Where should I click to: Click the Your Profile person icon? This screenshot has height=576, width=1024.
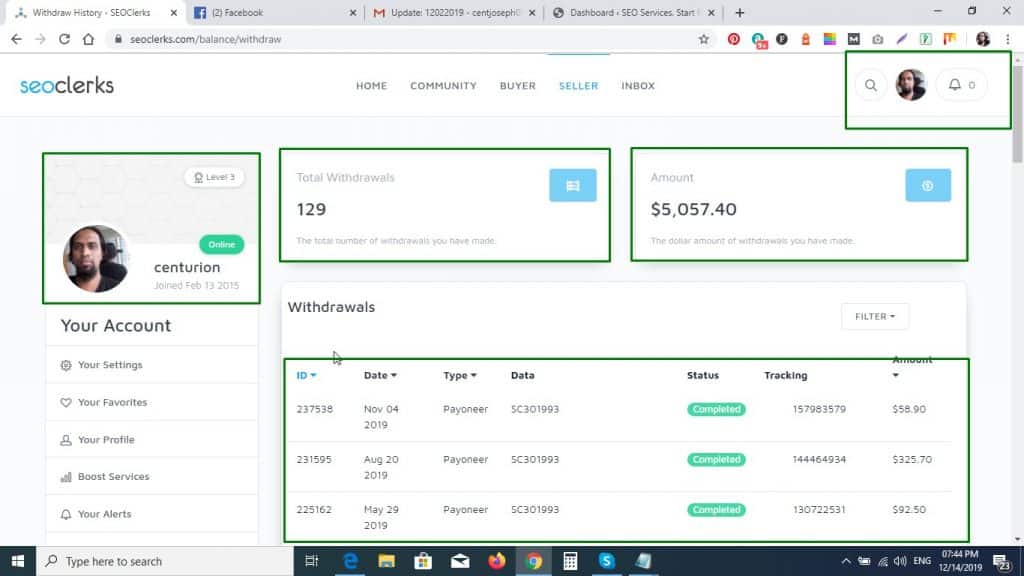pos(66,440)
